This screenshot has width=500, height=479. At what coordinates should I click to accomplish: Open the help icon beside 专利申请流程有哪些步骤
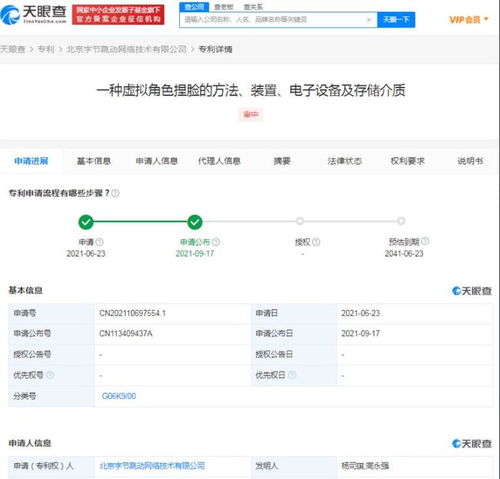coord(115,193)
